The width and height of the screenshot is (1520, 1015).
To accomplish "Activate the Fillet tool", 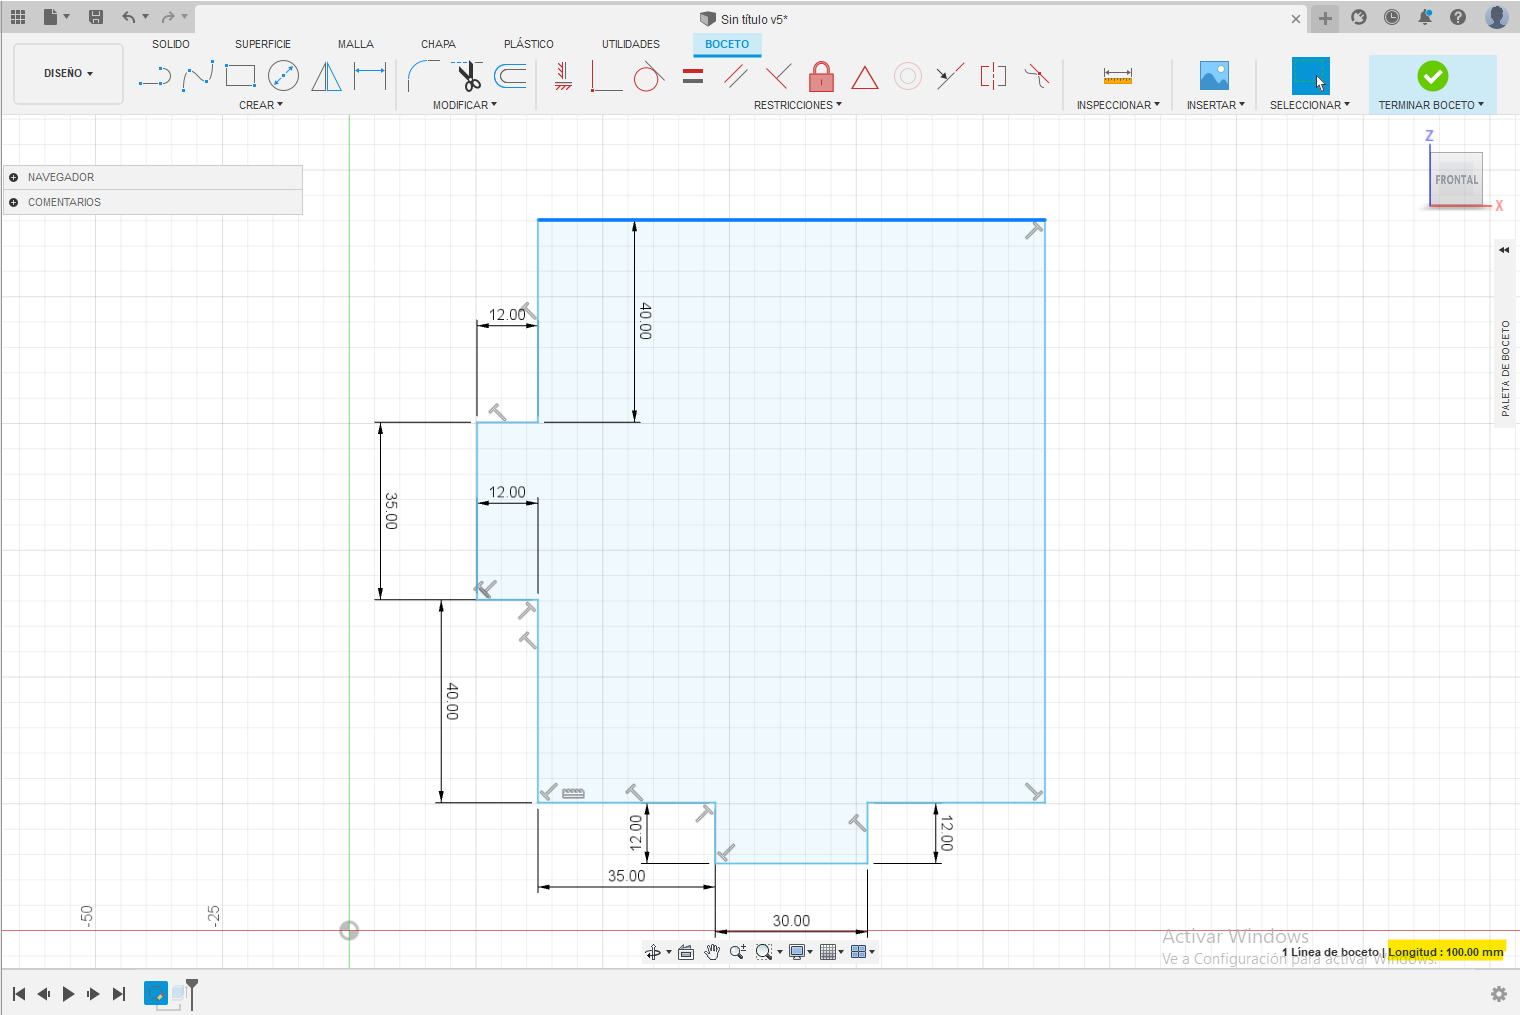I will click(x=423, y=76).
